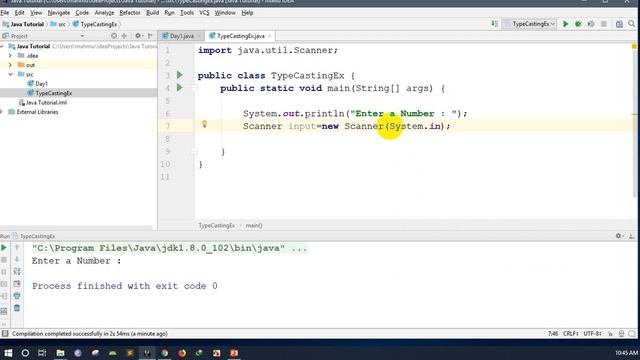The height and width of the screenshot is (360, 640).
Task: Click the yellow inspection indicator square
Action: point(634,47)
